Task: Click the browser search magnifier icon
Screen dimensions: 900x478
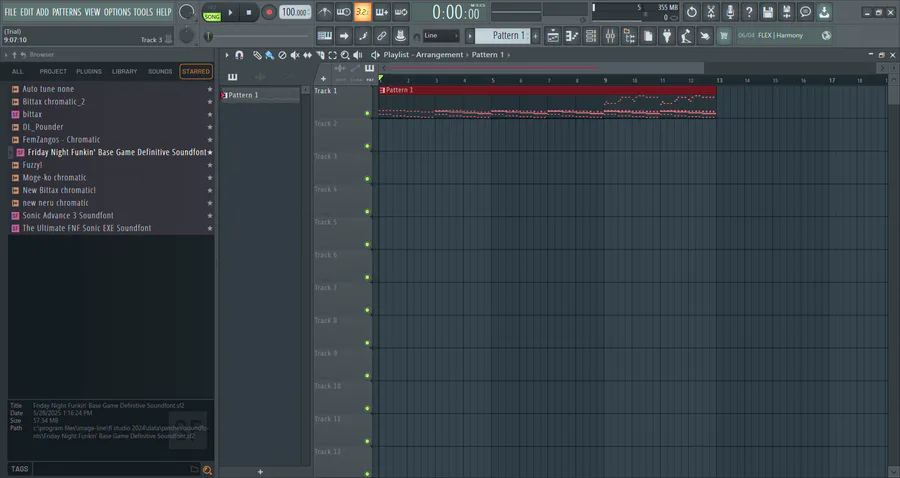Action: [x=207, y=470]
